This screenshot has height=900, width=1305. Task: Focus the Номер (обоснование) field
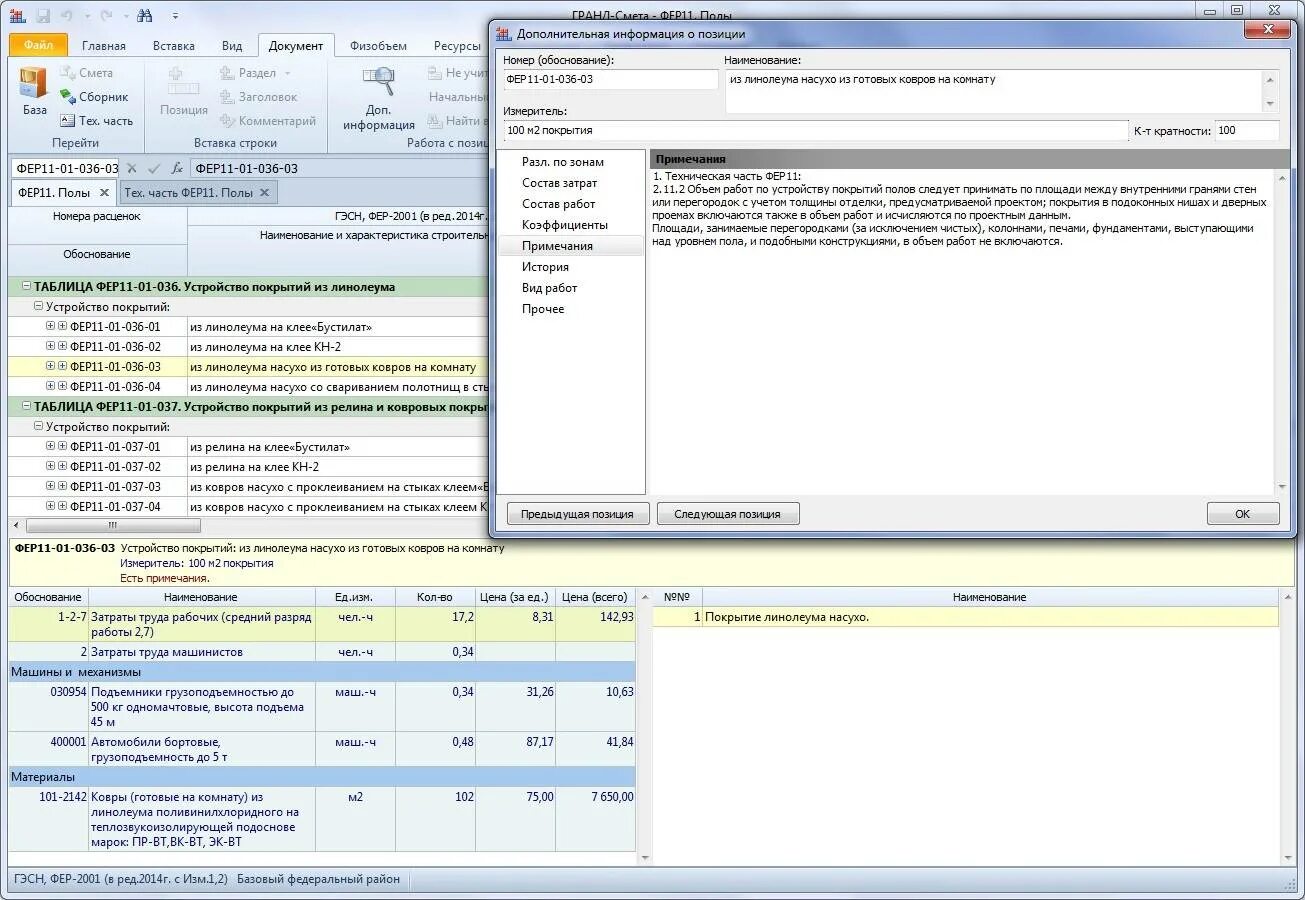[x=610, y=79]
